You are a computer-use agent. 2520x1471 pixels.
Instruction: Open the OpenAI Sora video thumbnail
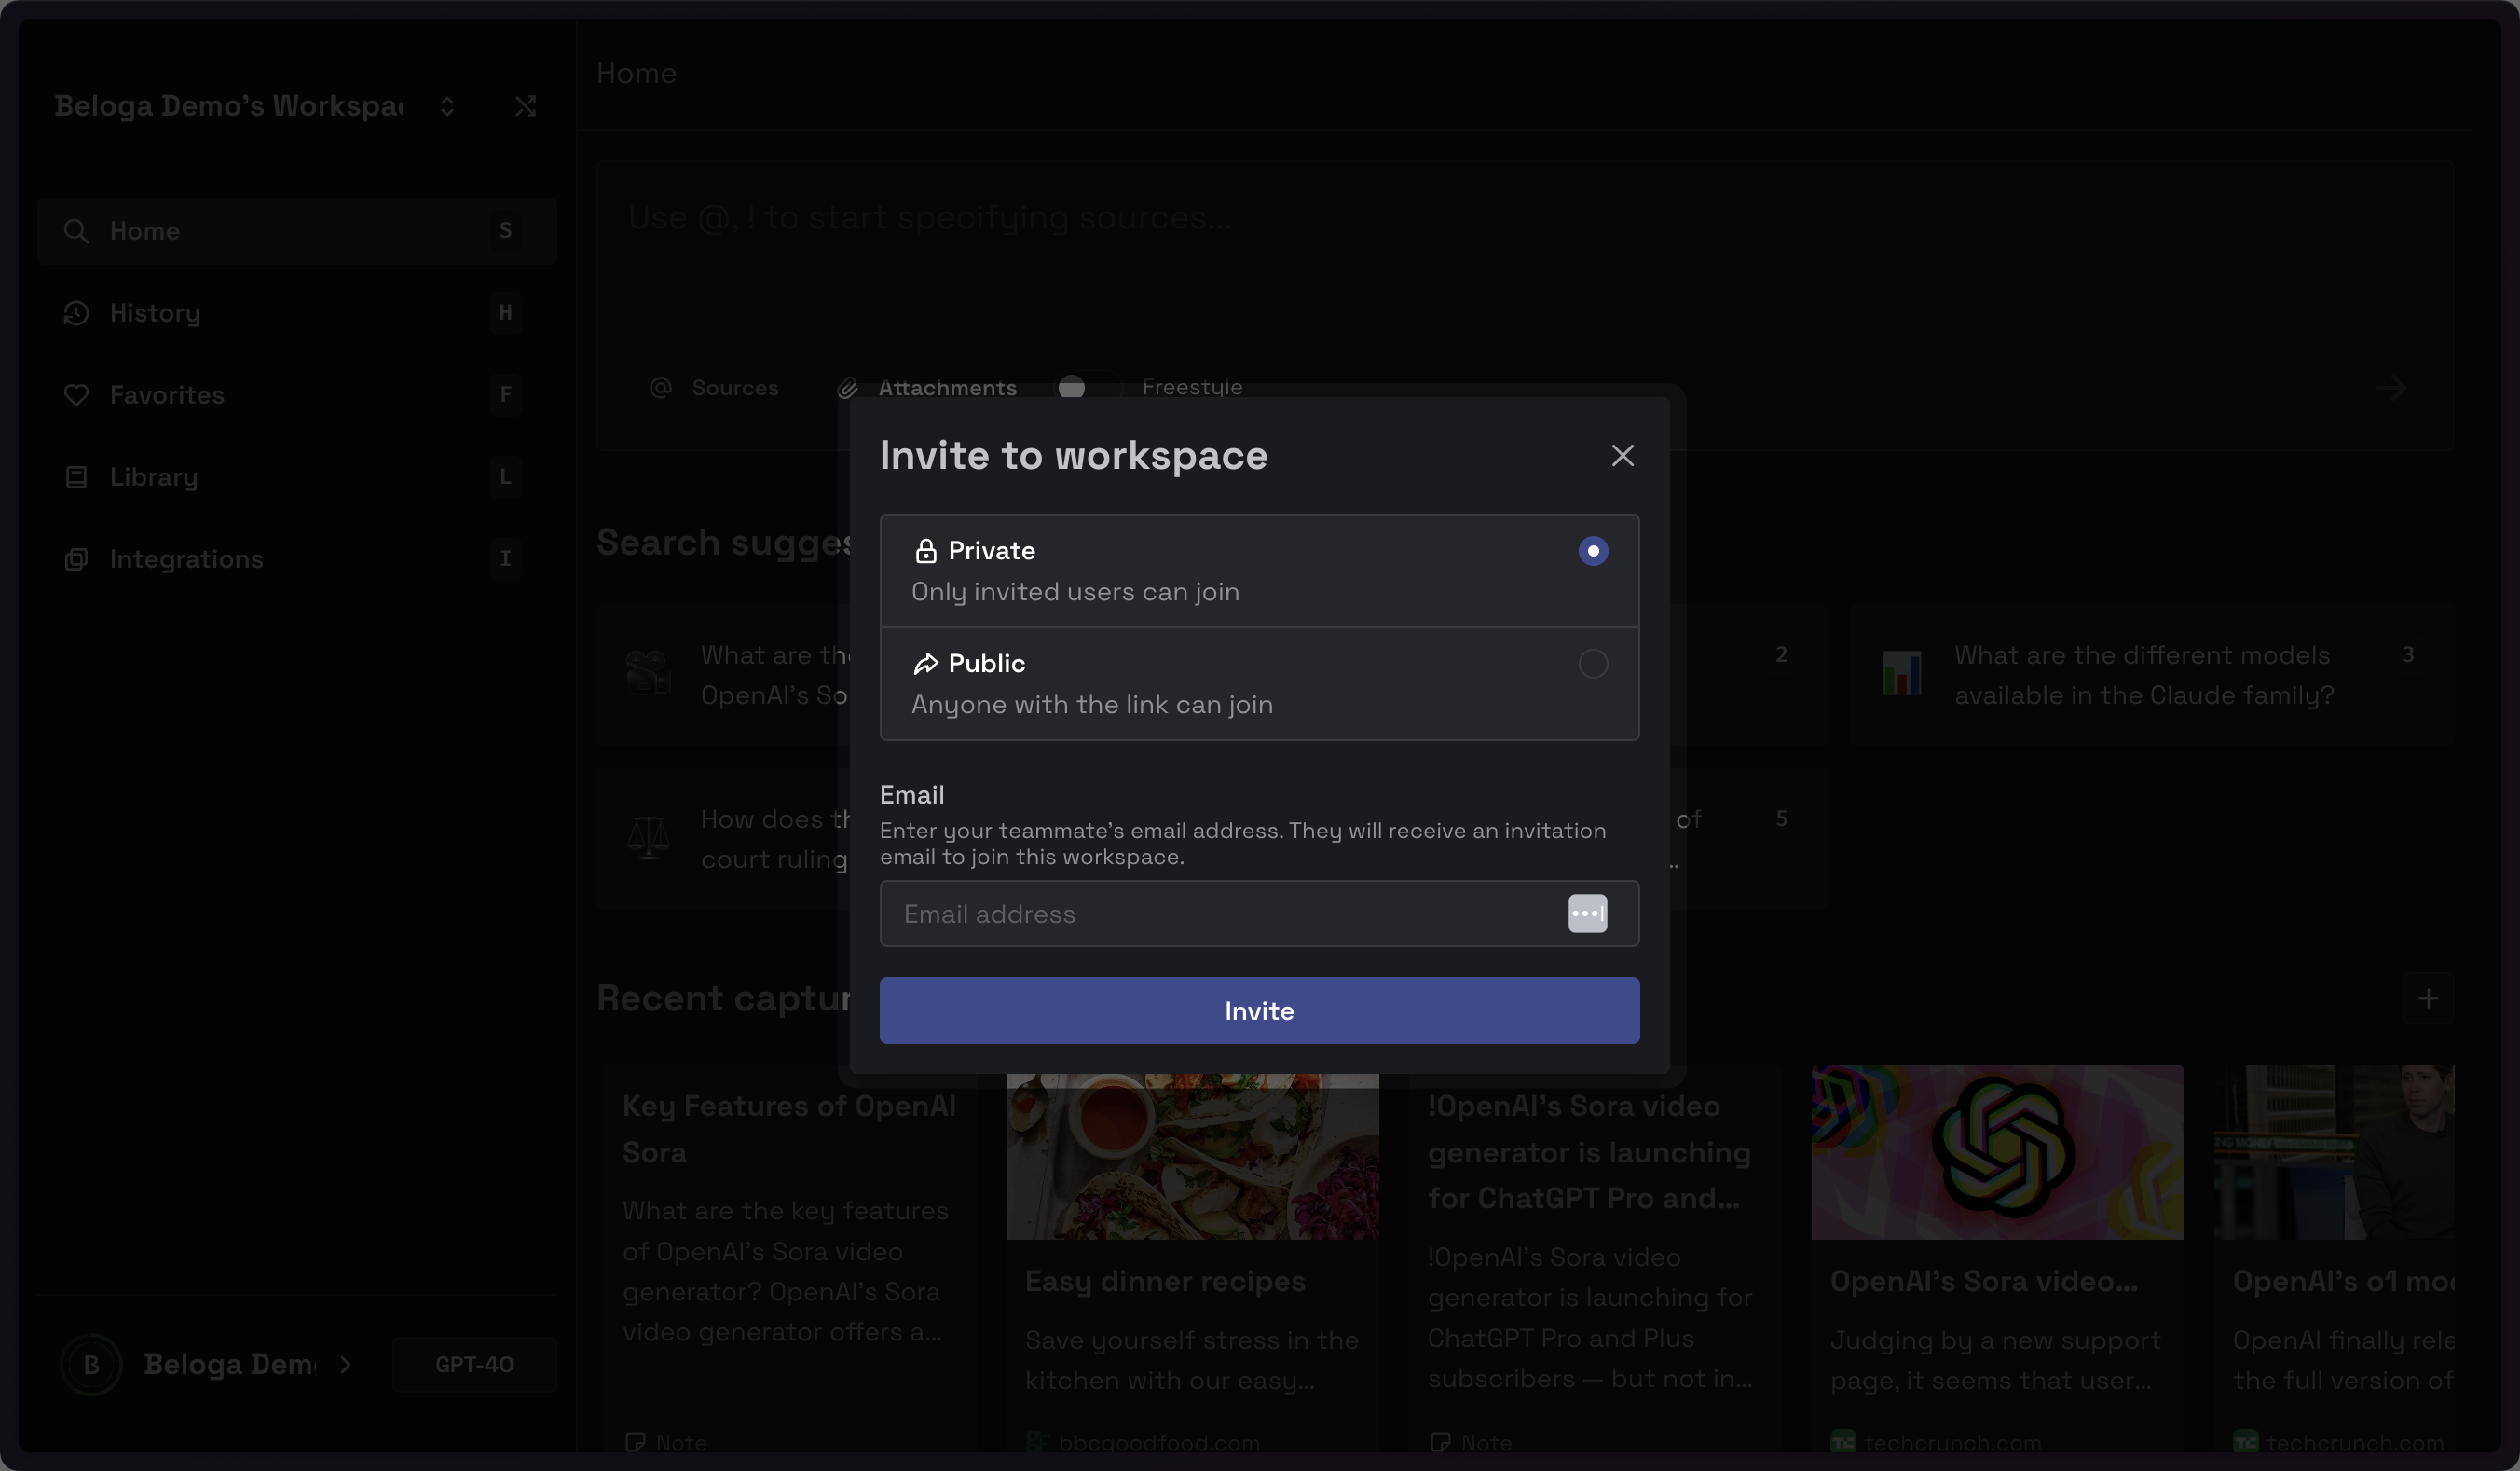point(1997,1151)
